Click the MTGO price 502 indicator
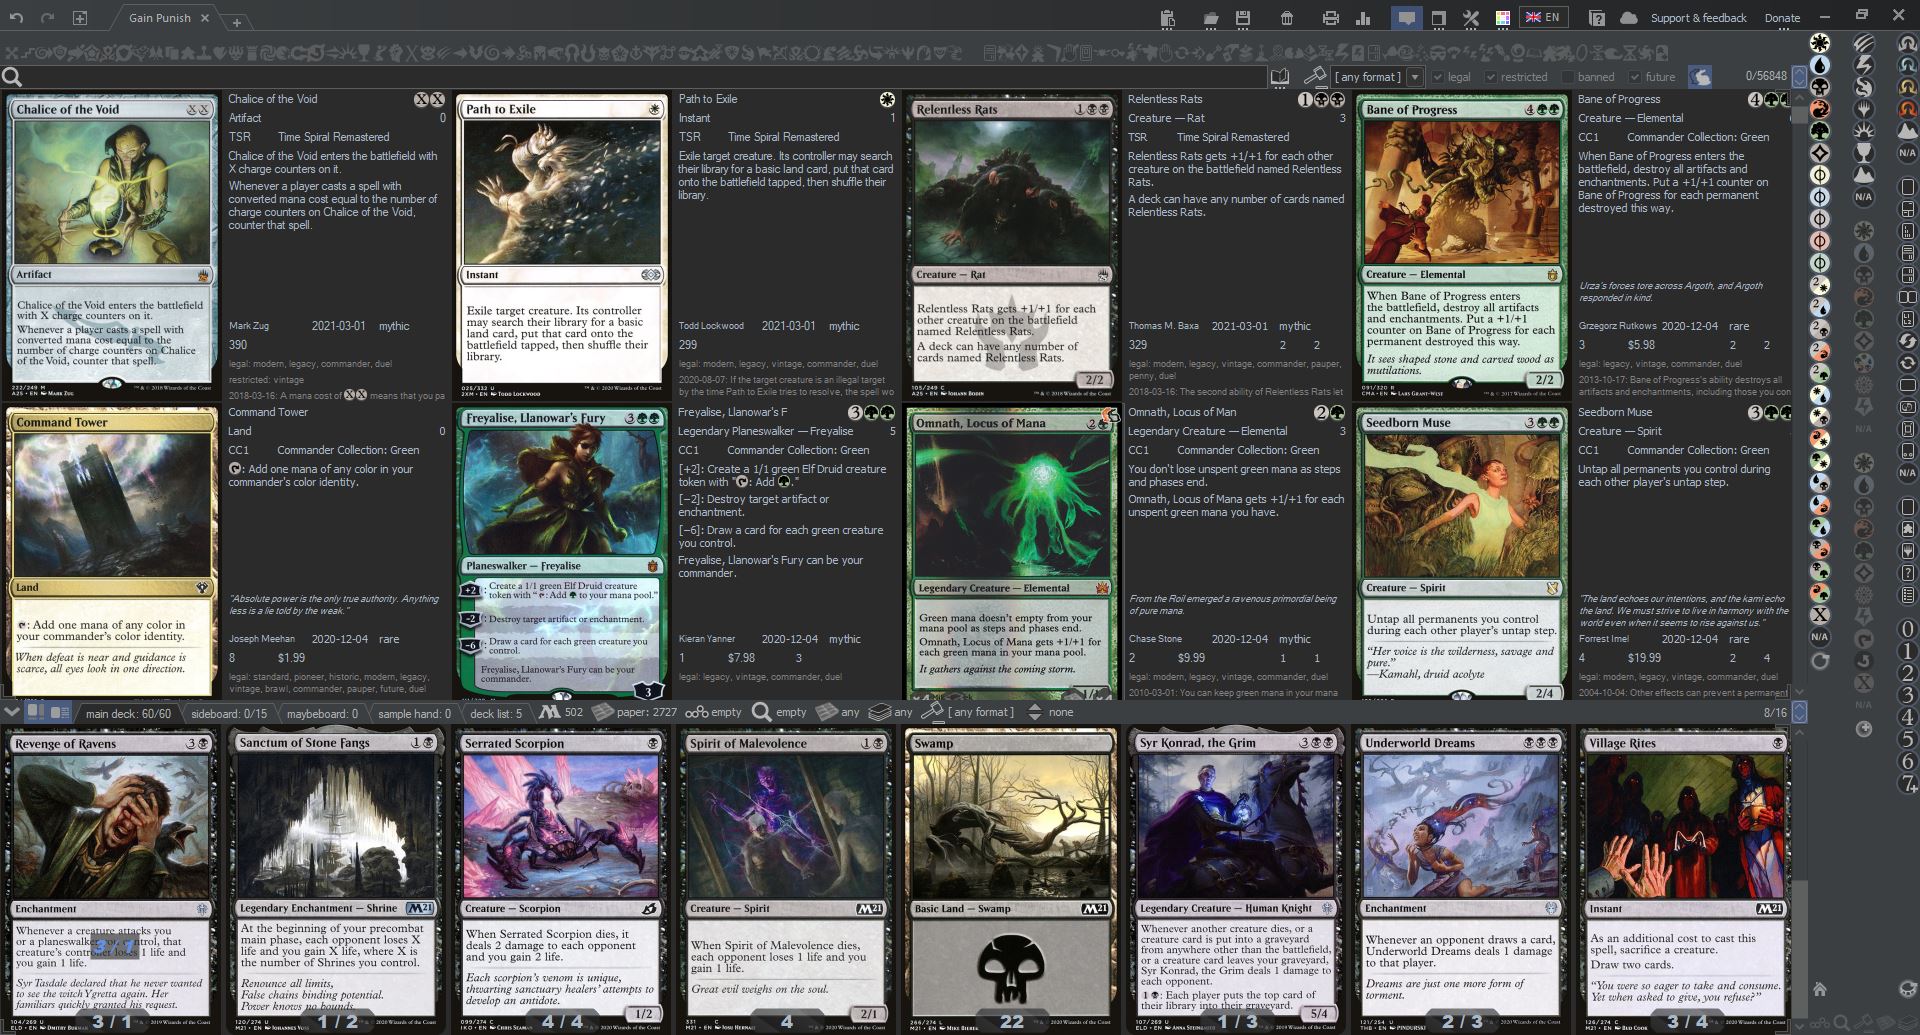This screenshot has width=1920, height=1035. pos(561,712)
